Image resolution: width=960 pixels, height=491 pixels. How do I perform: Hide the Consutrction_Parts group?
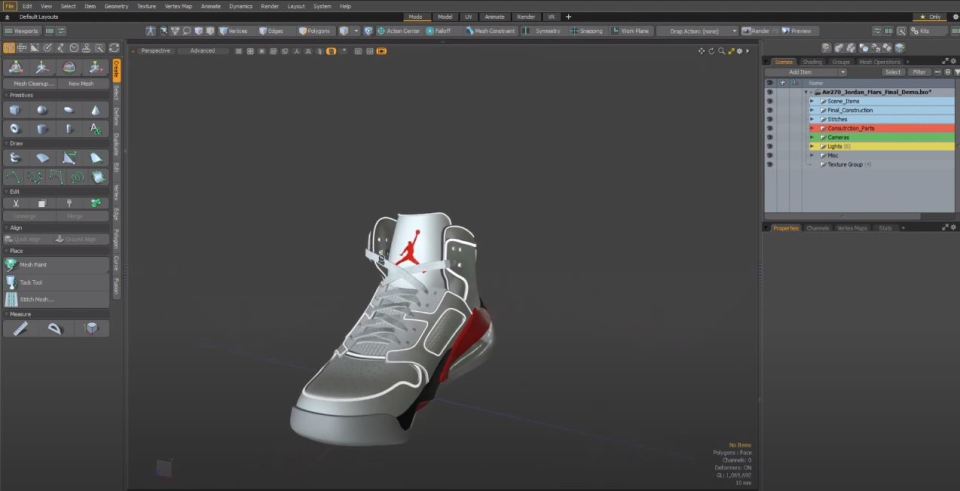click(770, 129)
